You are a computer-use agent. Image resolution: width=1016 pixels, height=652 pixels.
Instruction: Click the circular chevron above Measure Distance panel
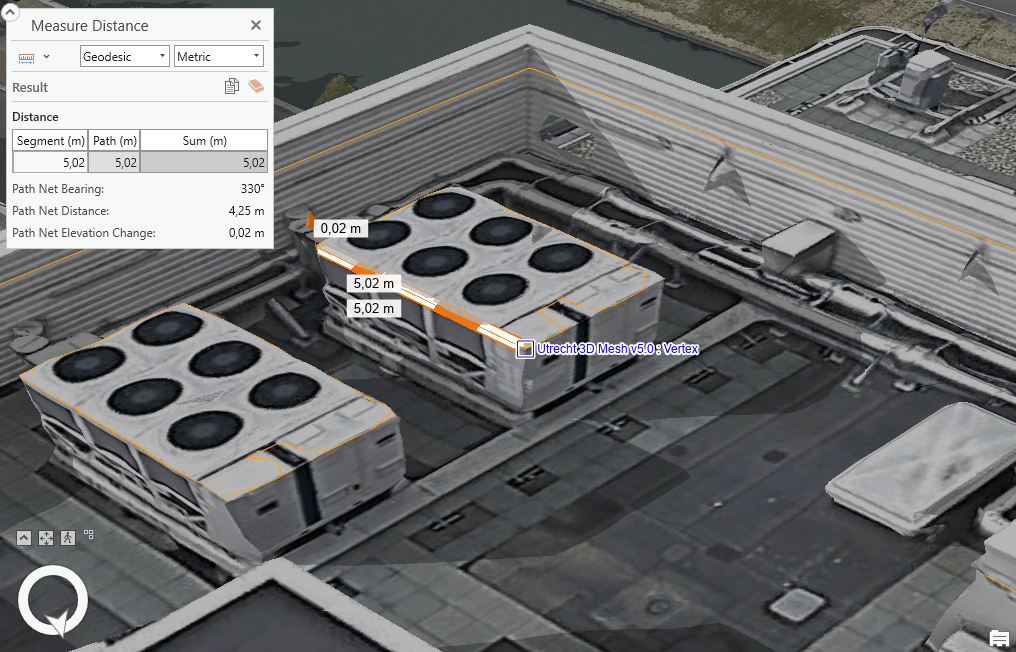12,10
